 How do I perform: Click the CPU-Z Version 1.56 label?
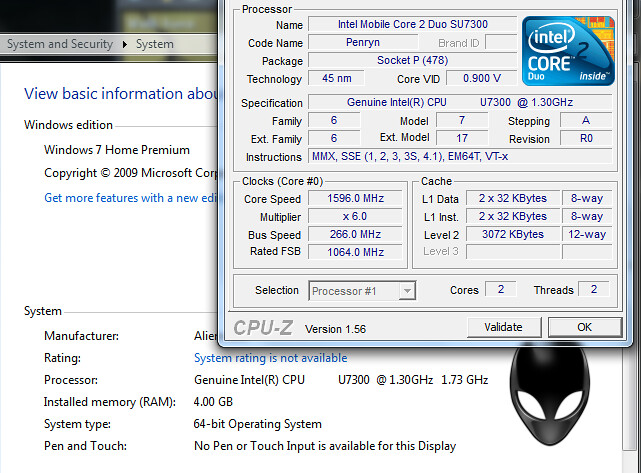(x=335, y=329)
